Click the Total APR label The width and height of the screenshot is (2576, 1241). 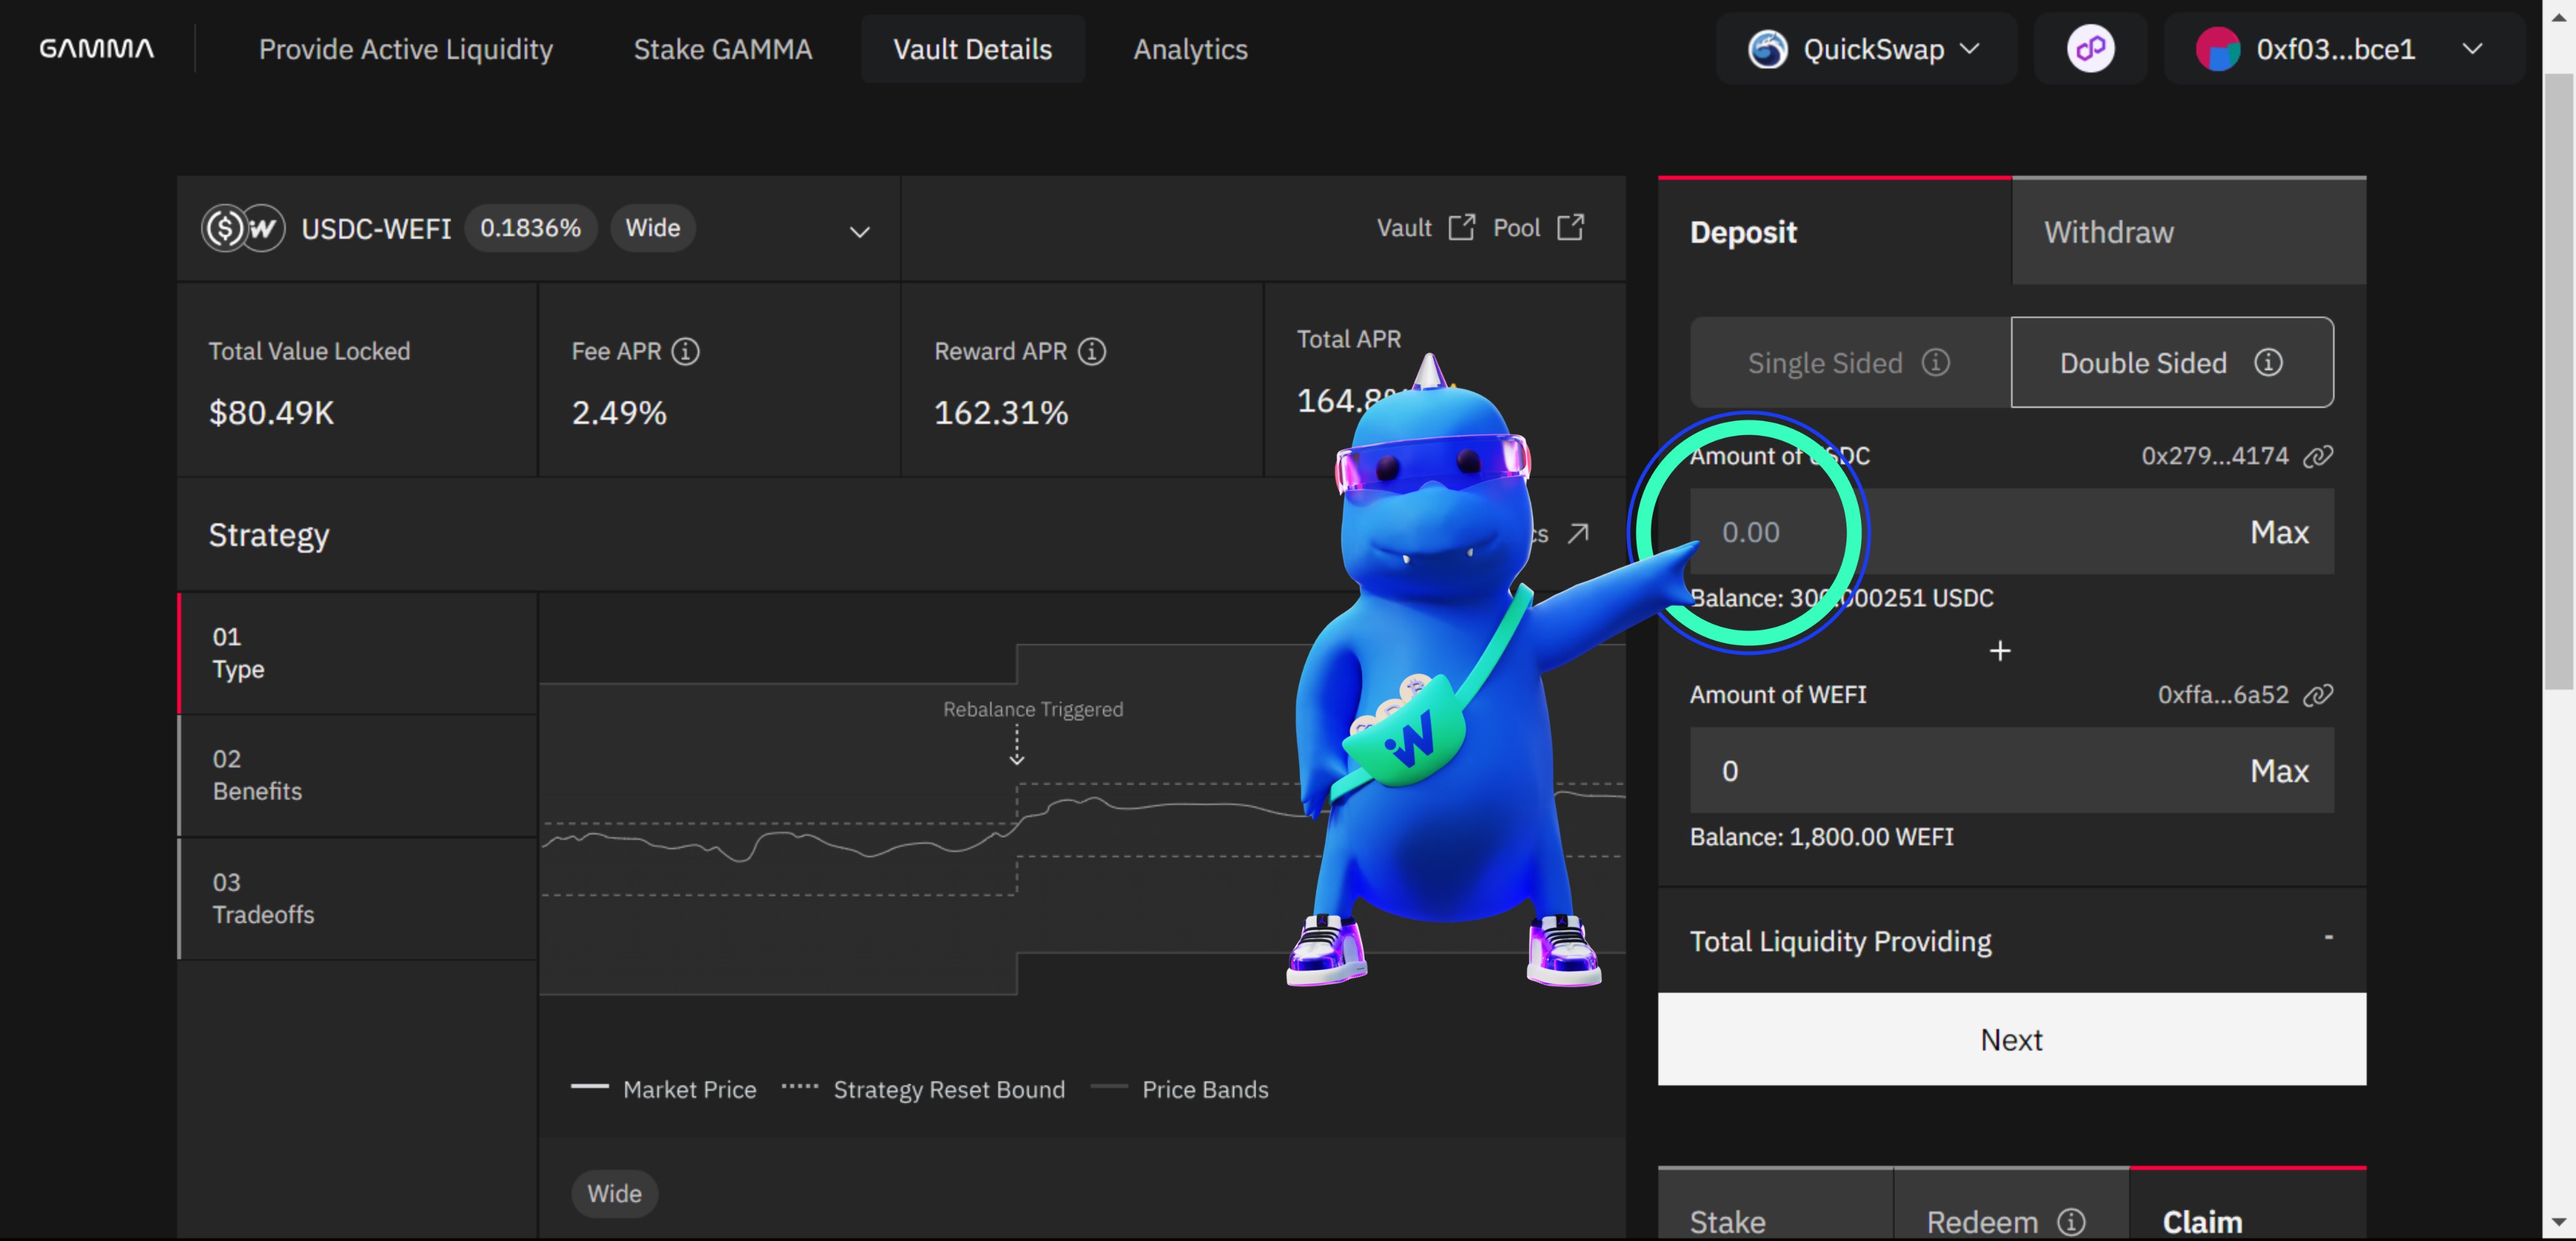tap(1348, 339)
